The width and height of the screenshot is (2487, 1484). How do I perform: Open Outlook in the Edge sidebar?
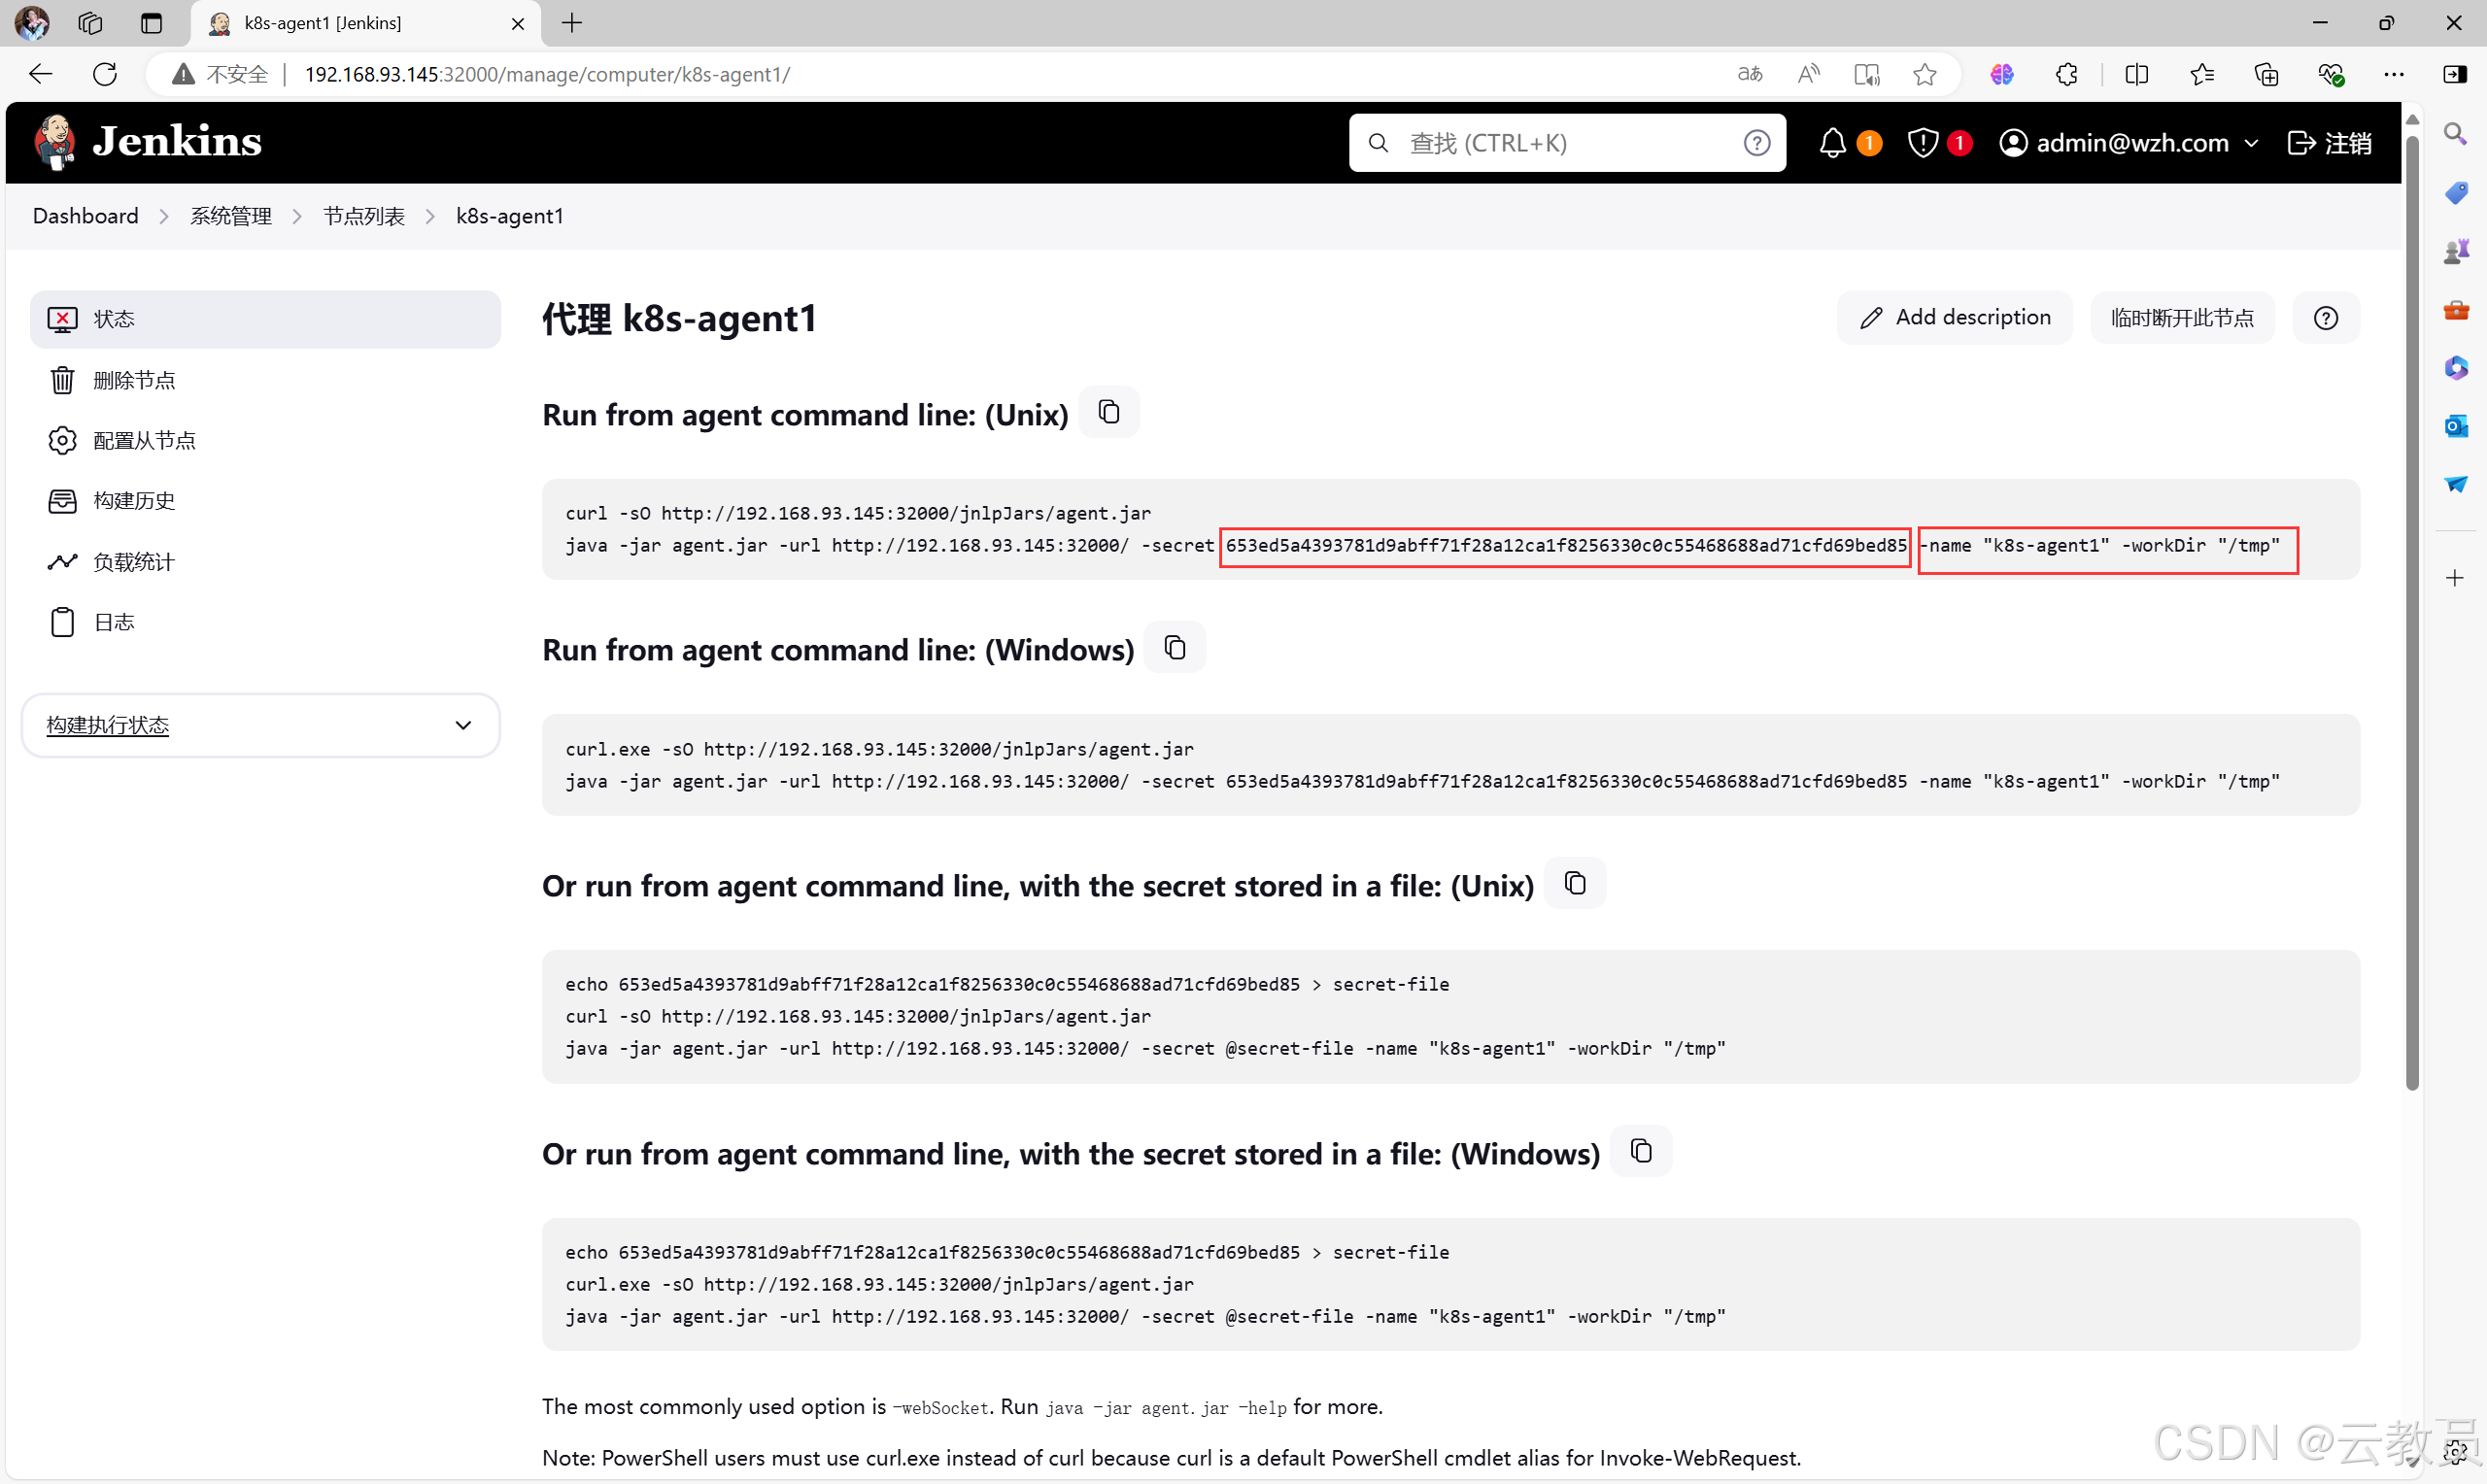(2455, 426)
